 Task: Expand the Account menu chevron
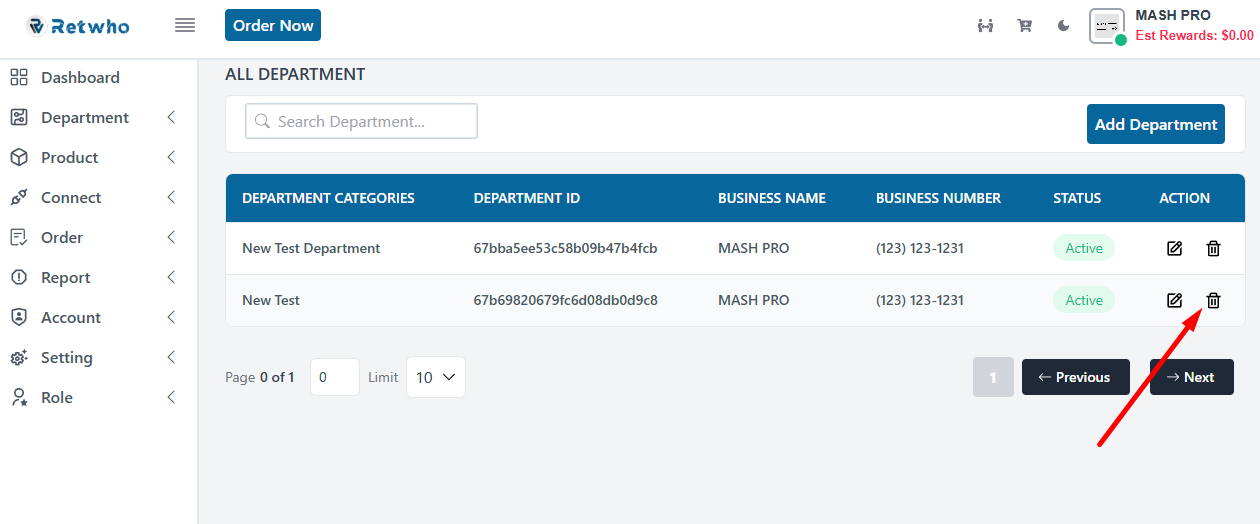click(x=171, y=317)
